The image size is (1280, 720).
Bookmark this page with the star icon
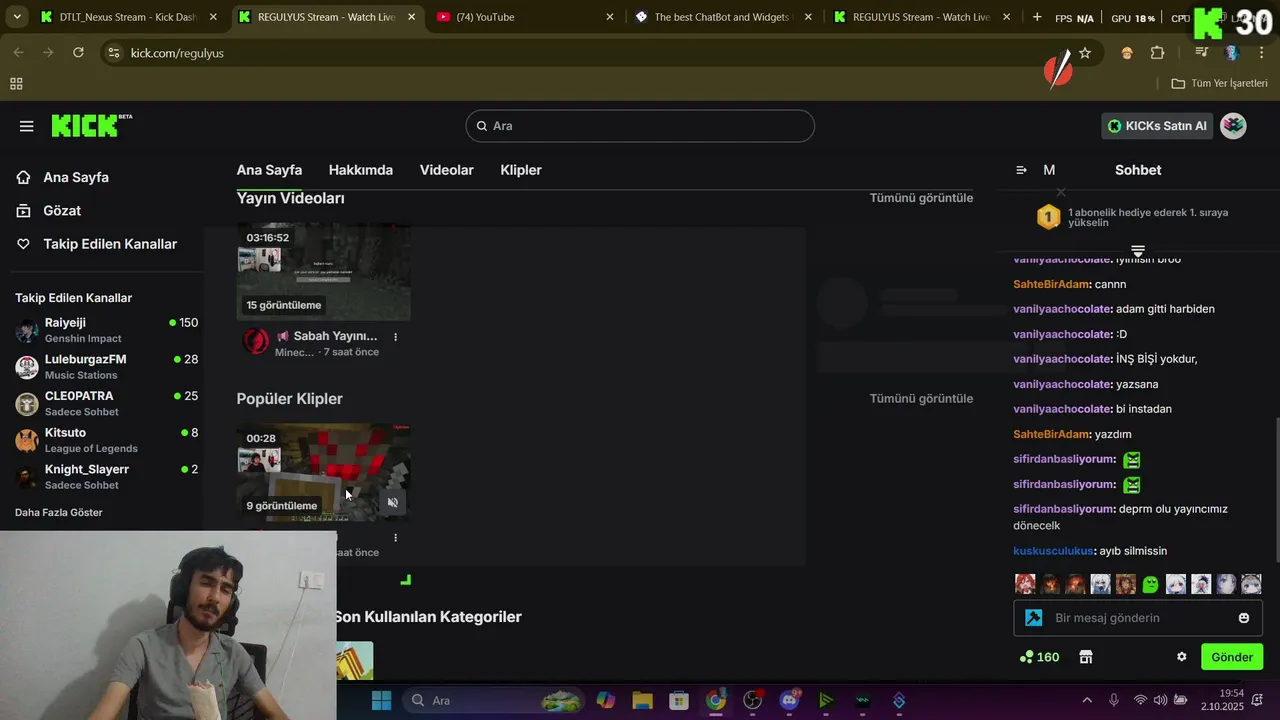click(x=1085, y=53)
